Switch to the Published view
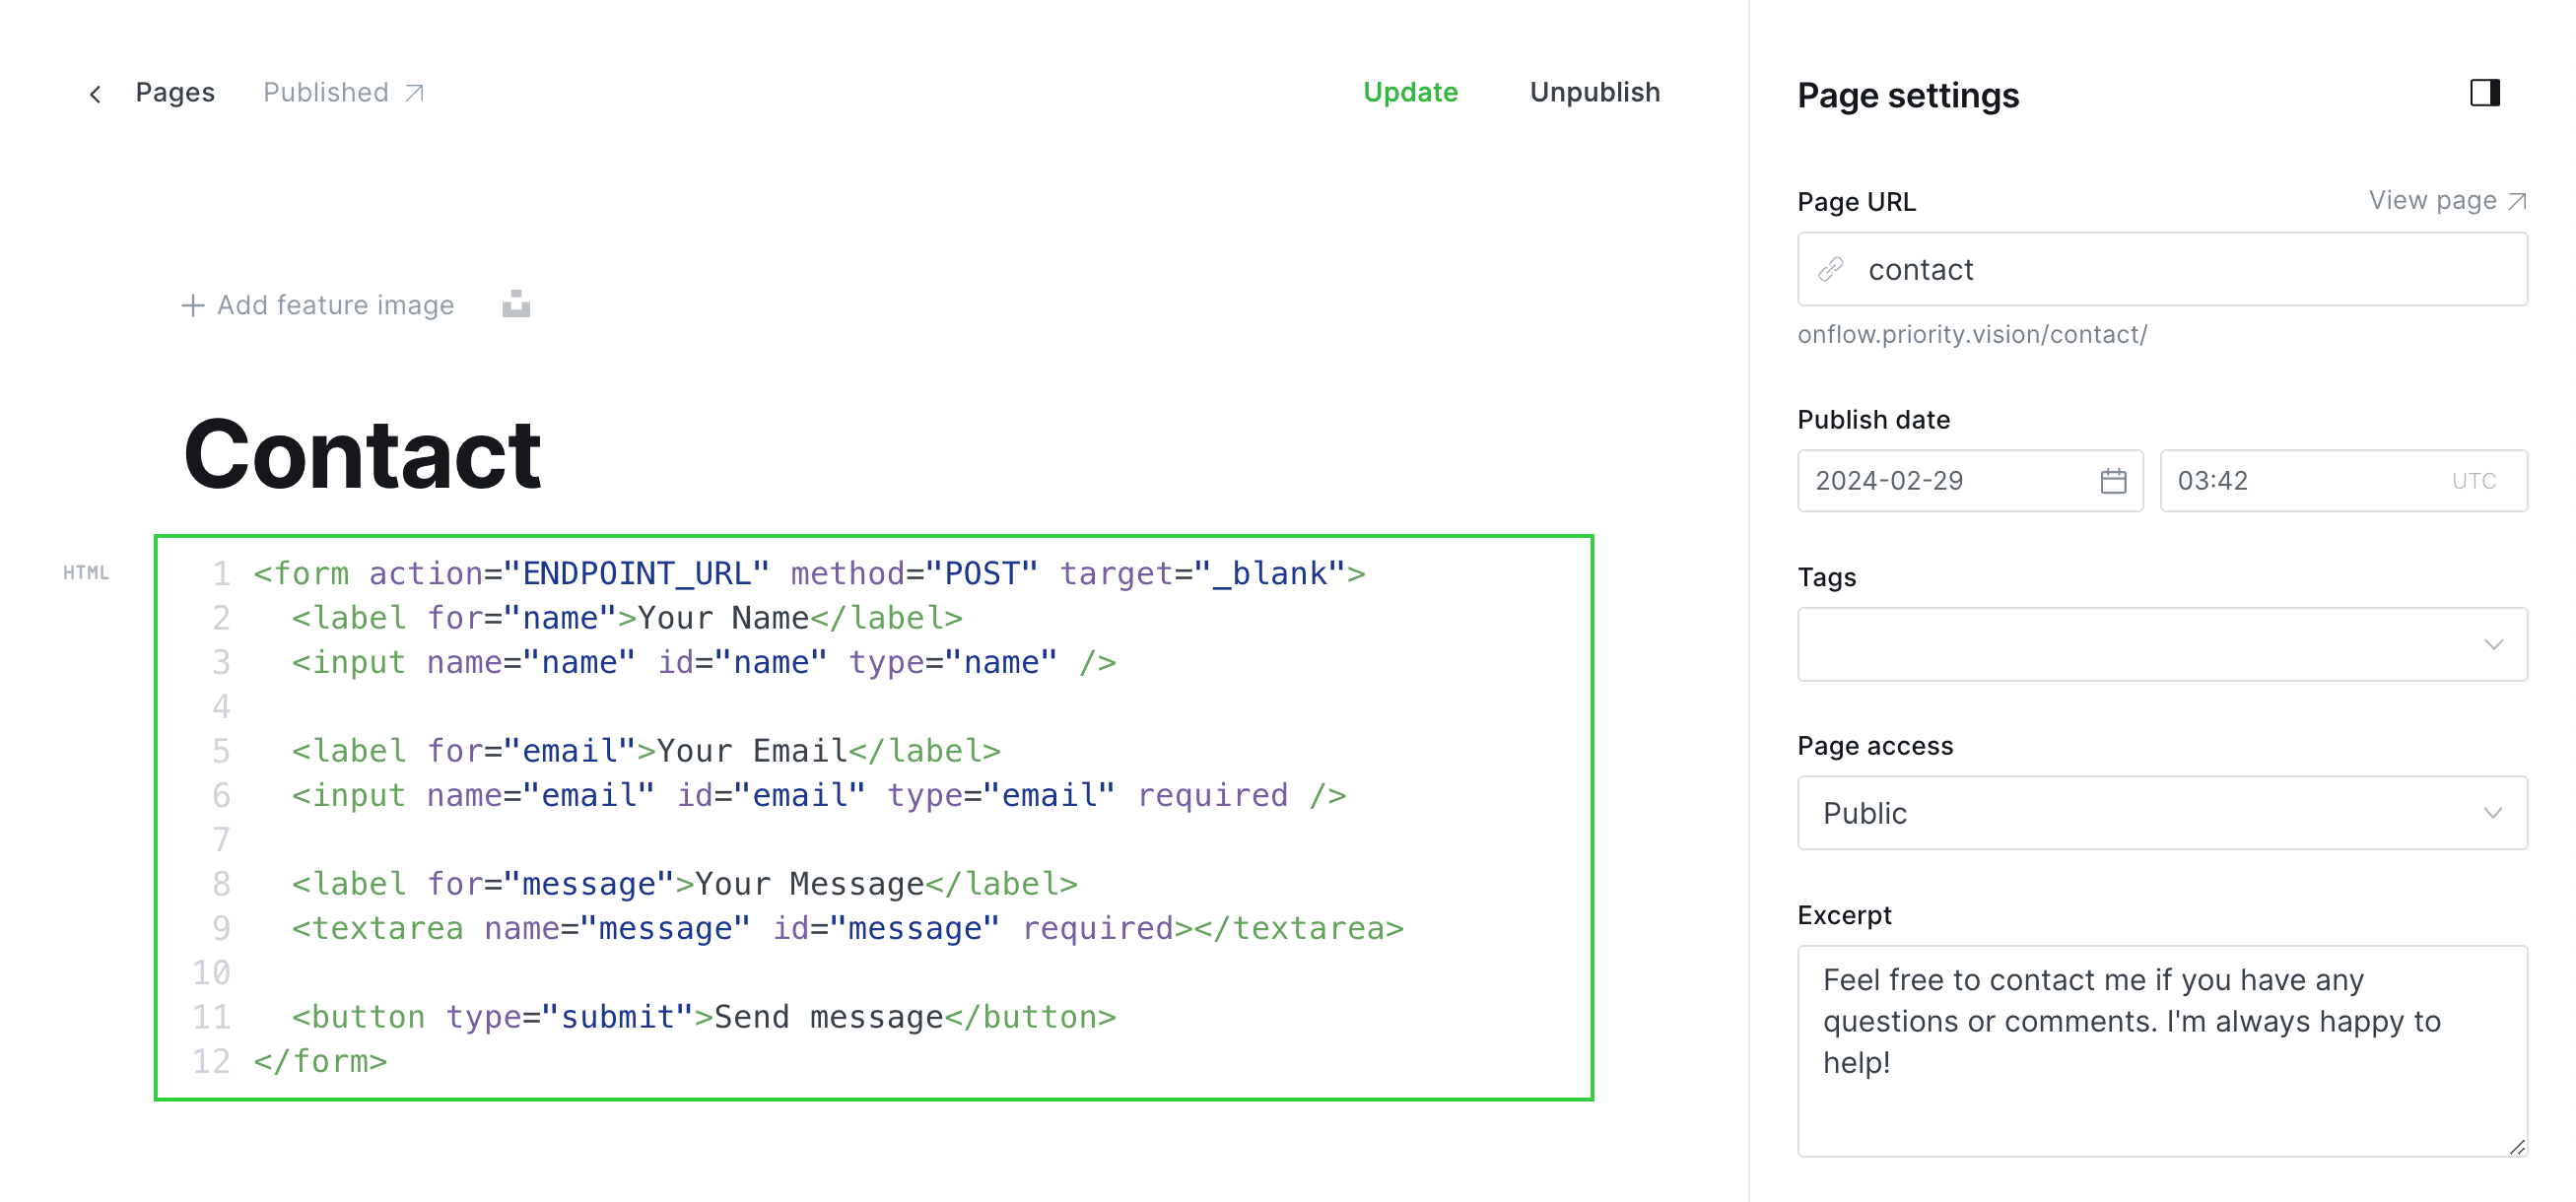This screenshot has width=2576, height=1202. click(325, 92)
